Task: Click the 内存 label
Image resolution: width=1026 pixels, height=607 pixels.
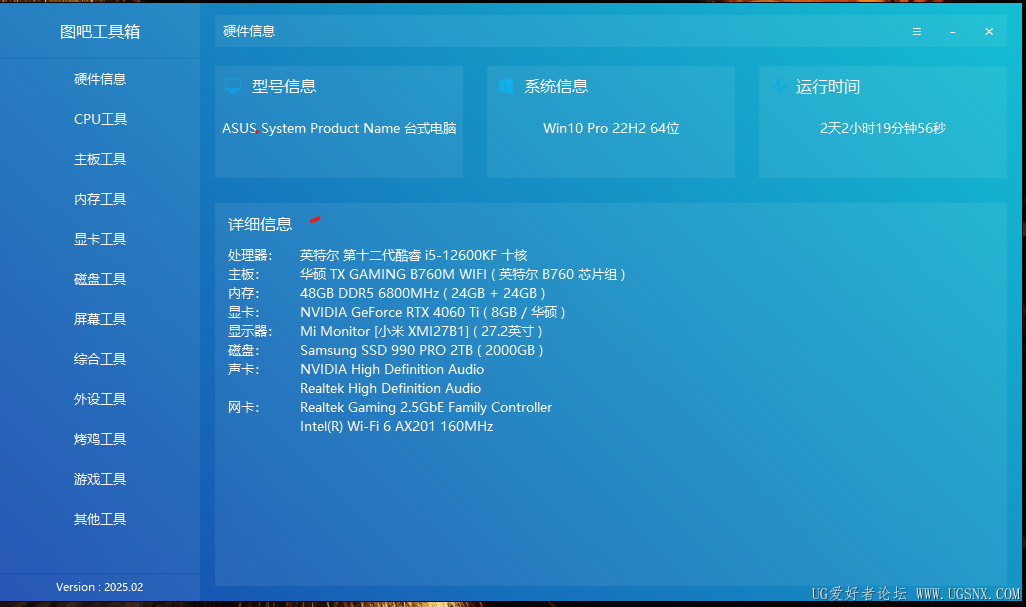Action: tap(243, 293)
